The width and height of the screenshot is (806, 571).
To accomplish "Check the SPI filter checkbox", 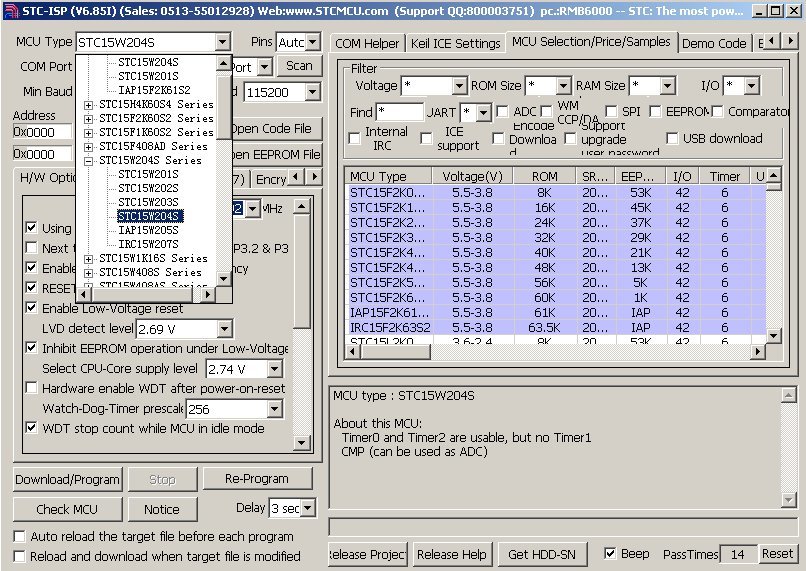I will pos(611,112).
